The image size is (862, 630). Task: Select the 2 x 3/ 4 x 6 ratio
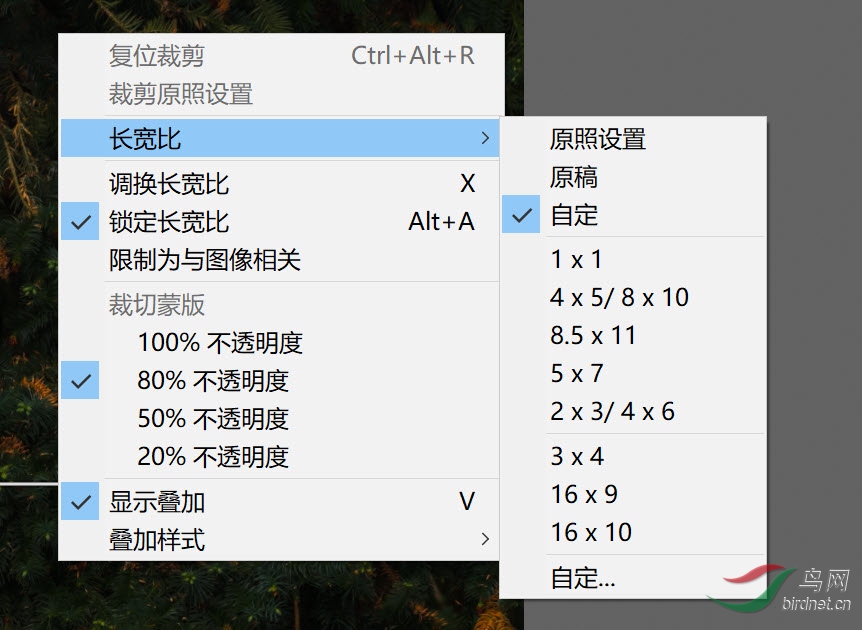(x=633, y=411)
